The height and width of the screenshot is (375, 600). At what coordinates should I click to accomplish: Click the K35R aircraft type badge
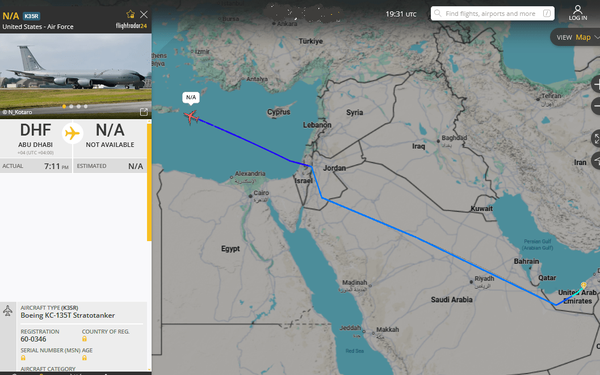click(31, 16)
